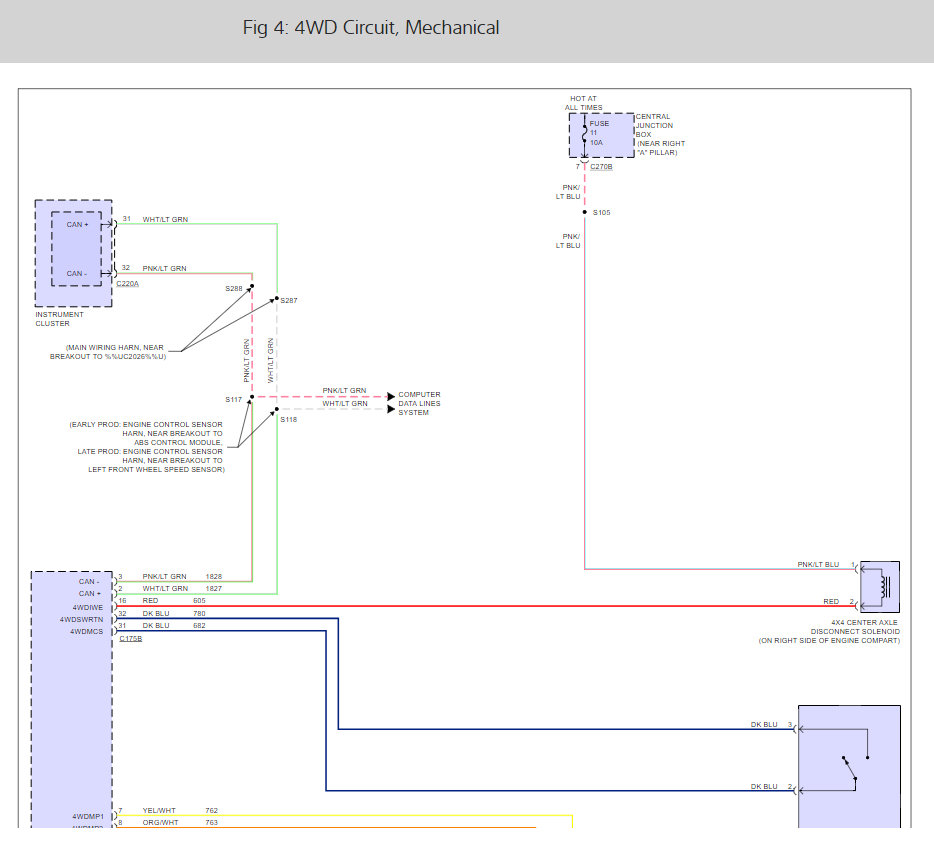Screen dimensions: 934x850
Task: Click the C270B connector label
Action: (601, 167)
